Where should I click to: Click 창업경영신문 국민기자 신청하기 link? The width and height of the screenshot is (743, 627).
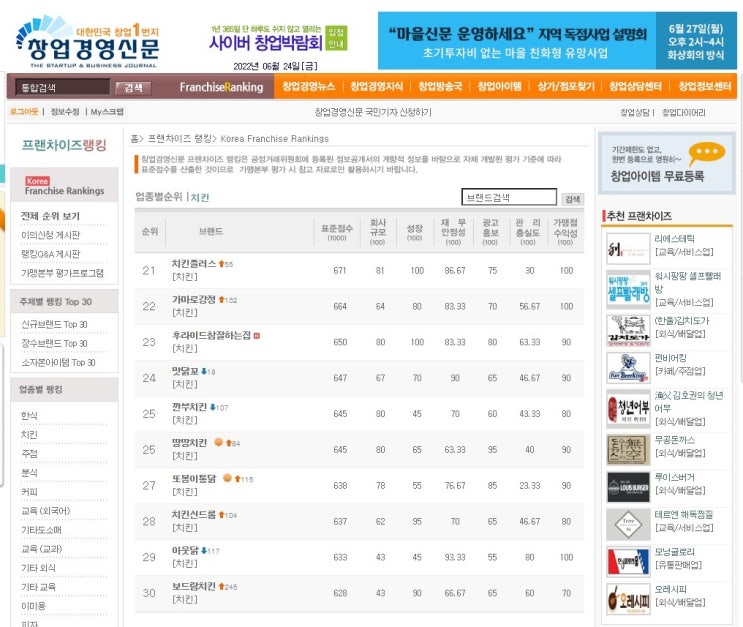(373, 112)
